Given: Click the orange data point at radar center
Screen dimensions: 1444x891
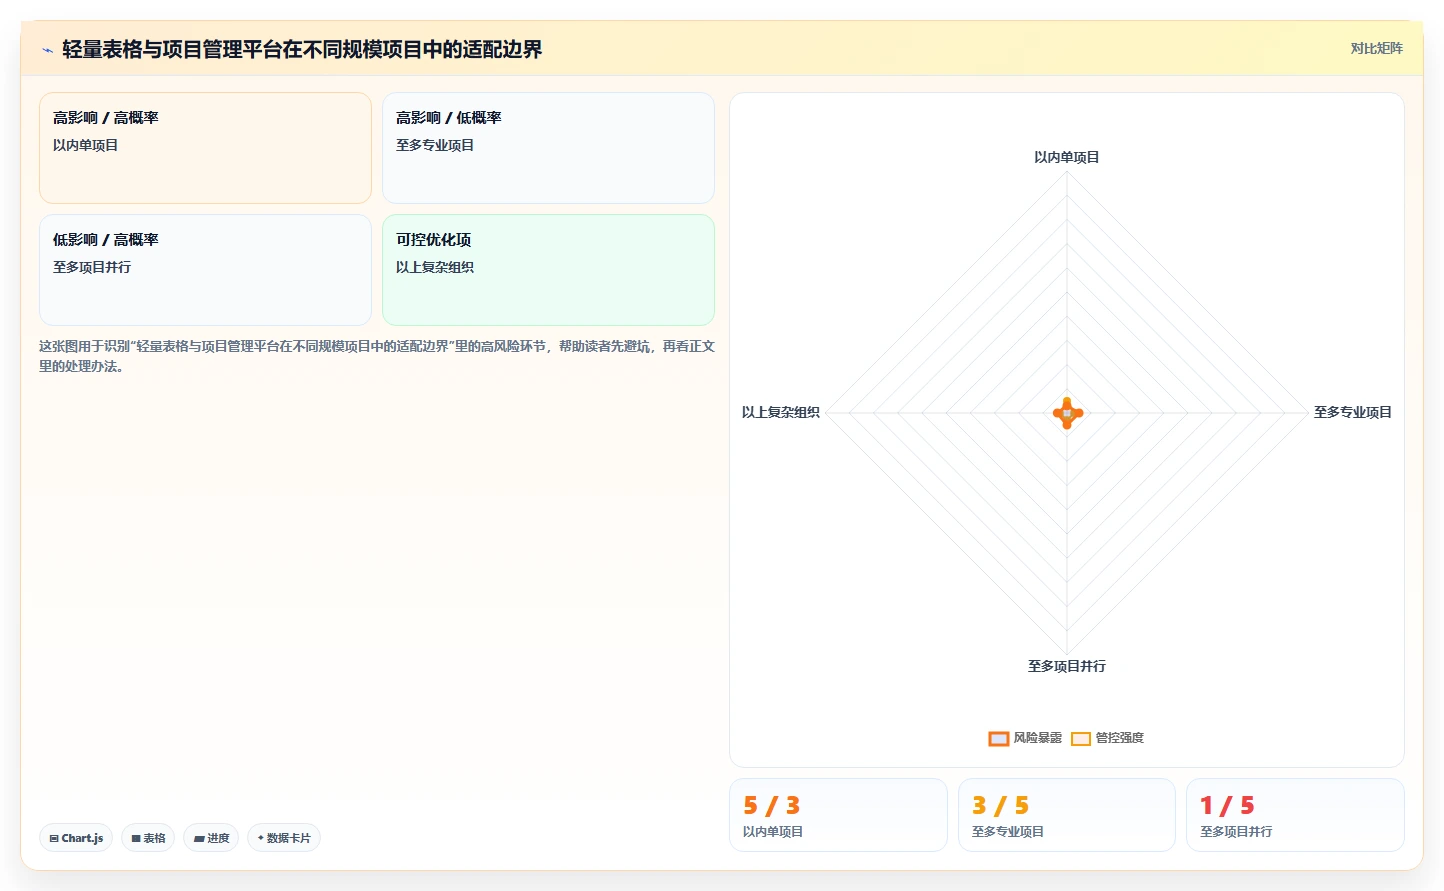Looking at the screenshot, I should pos(1067,413).
